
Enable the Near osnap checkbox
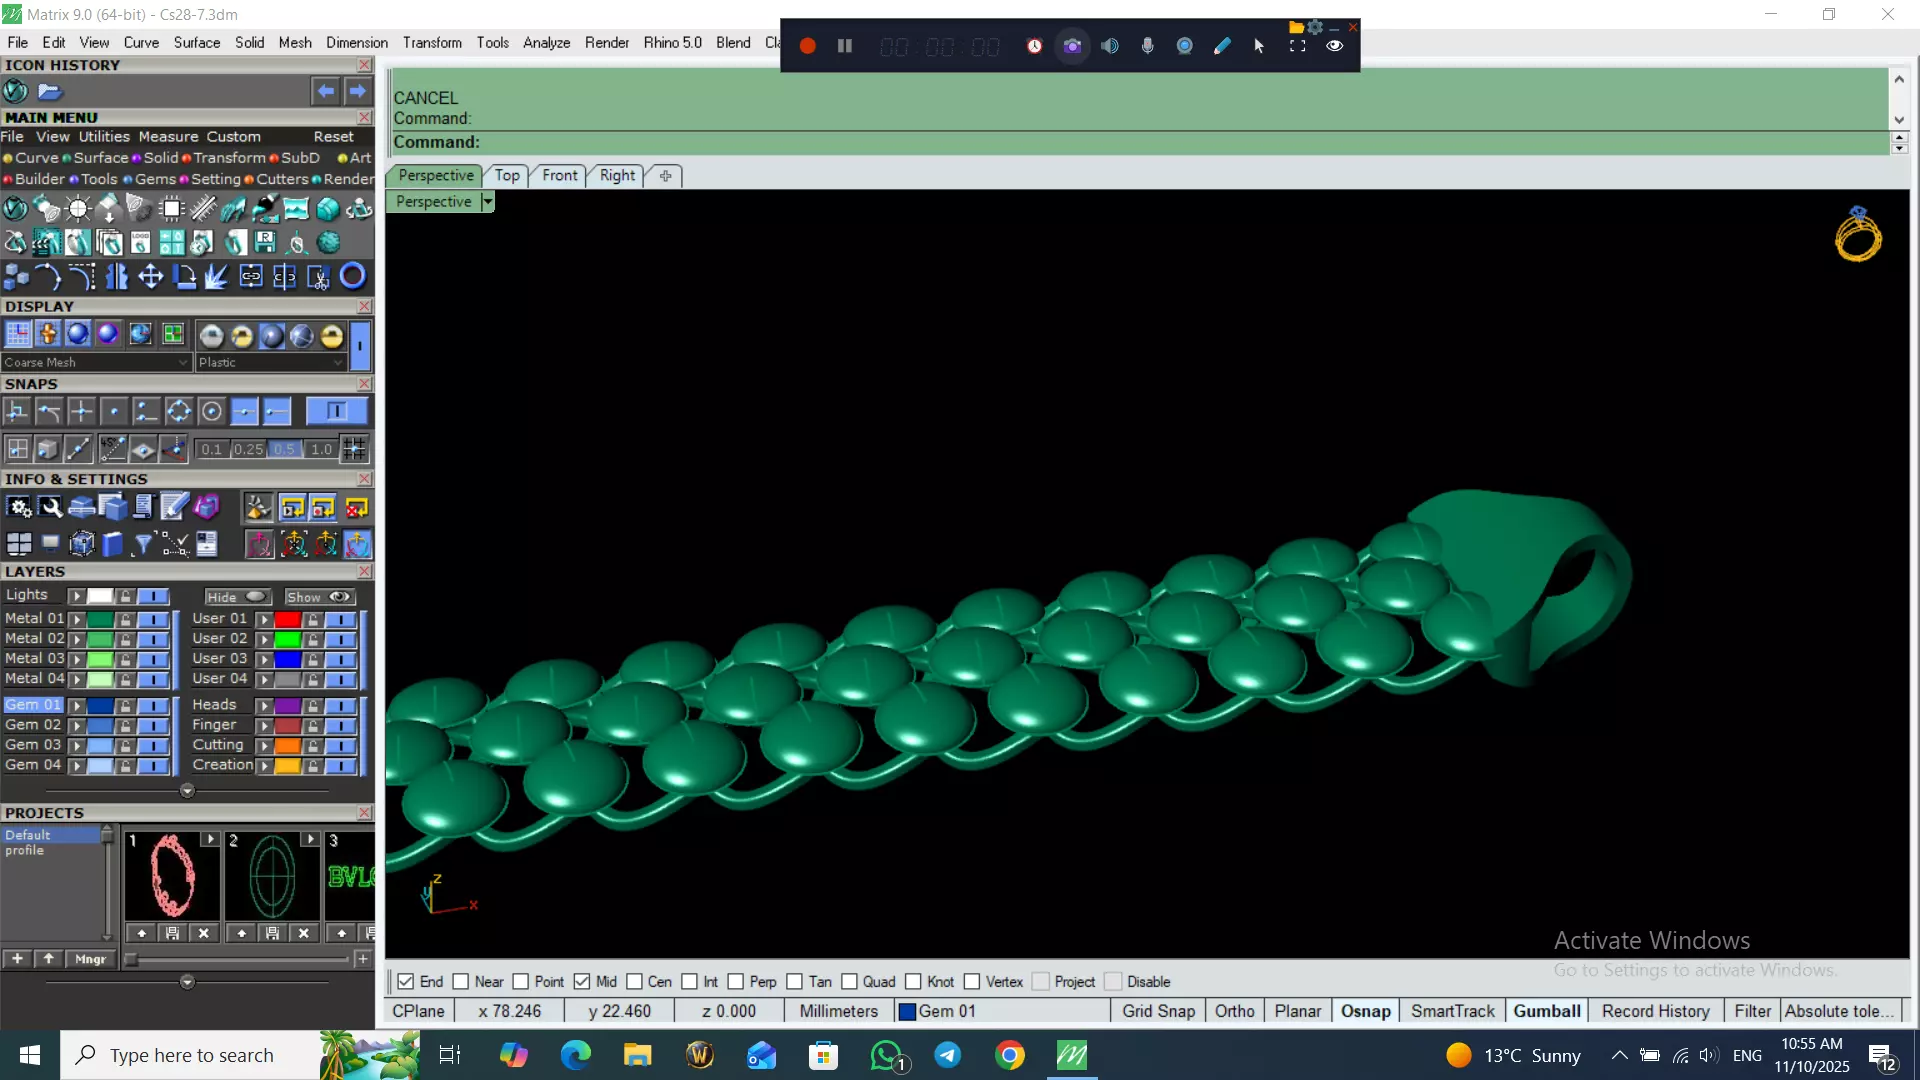461,982
